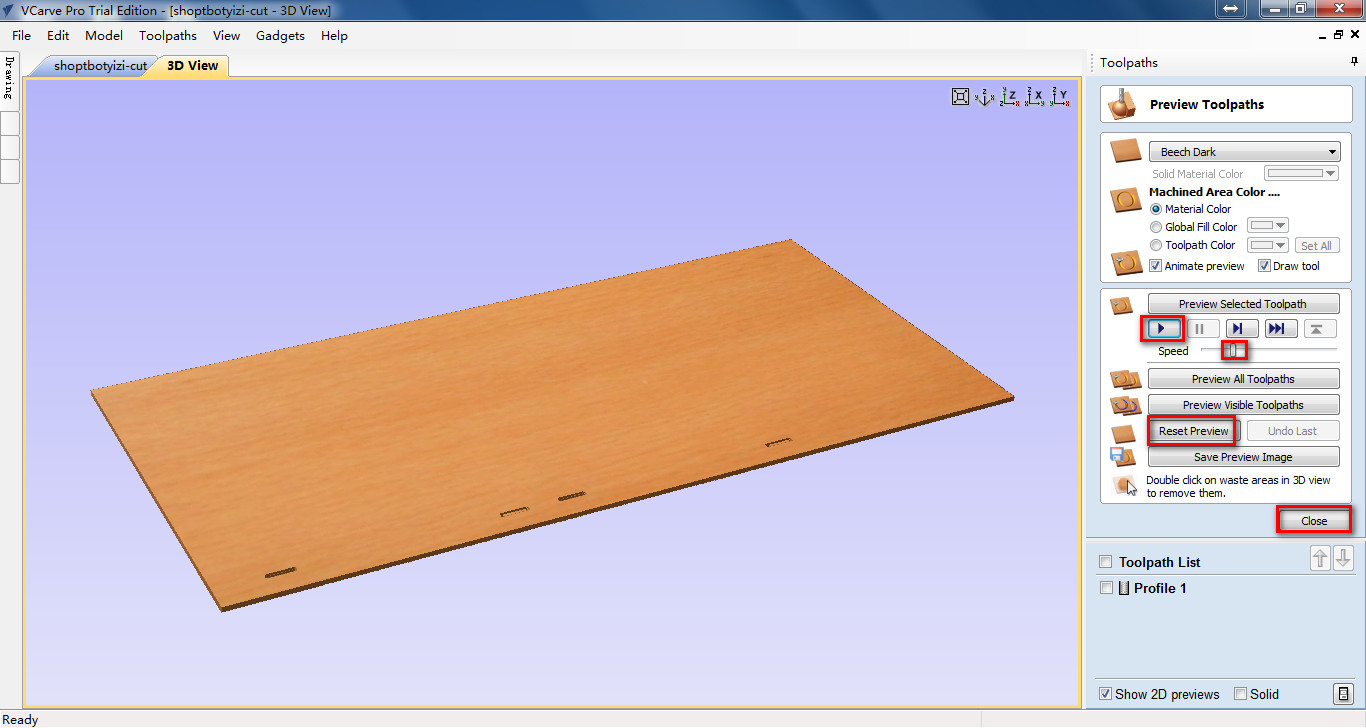Click the icon beside Preview Selected Toolpath
This screenshot has width=1366, height=728.
tap(1122, 305)
